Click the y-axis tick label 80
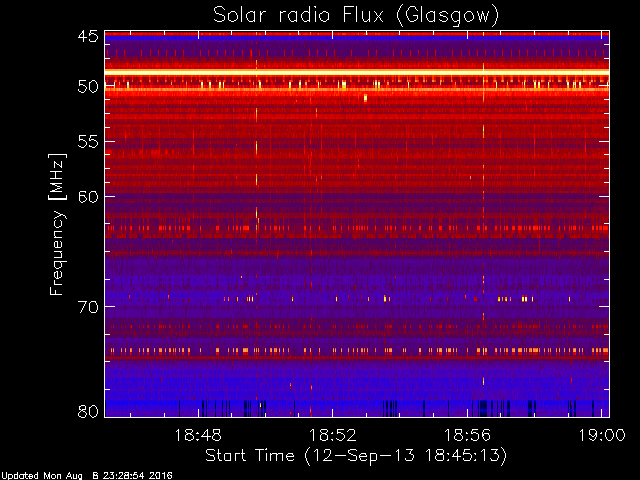 [88, 411]
